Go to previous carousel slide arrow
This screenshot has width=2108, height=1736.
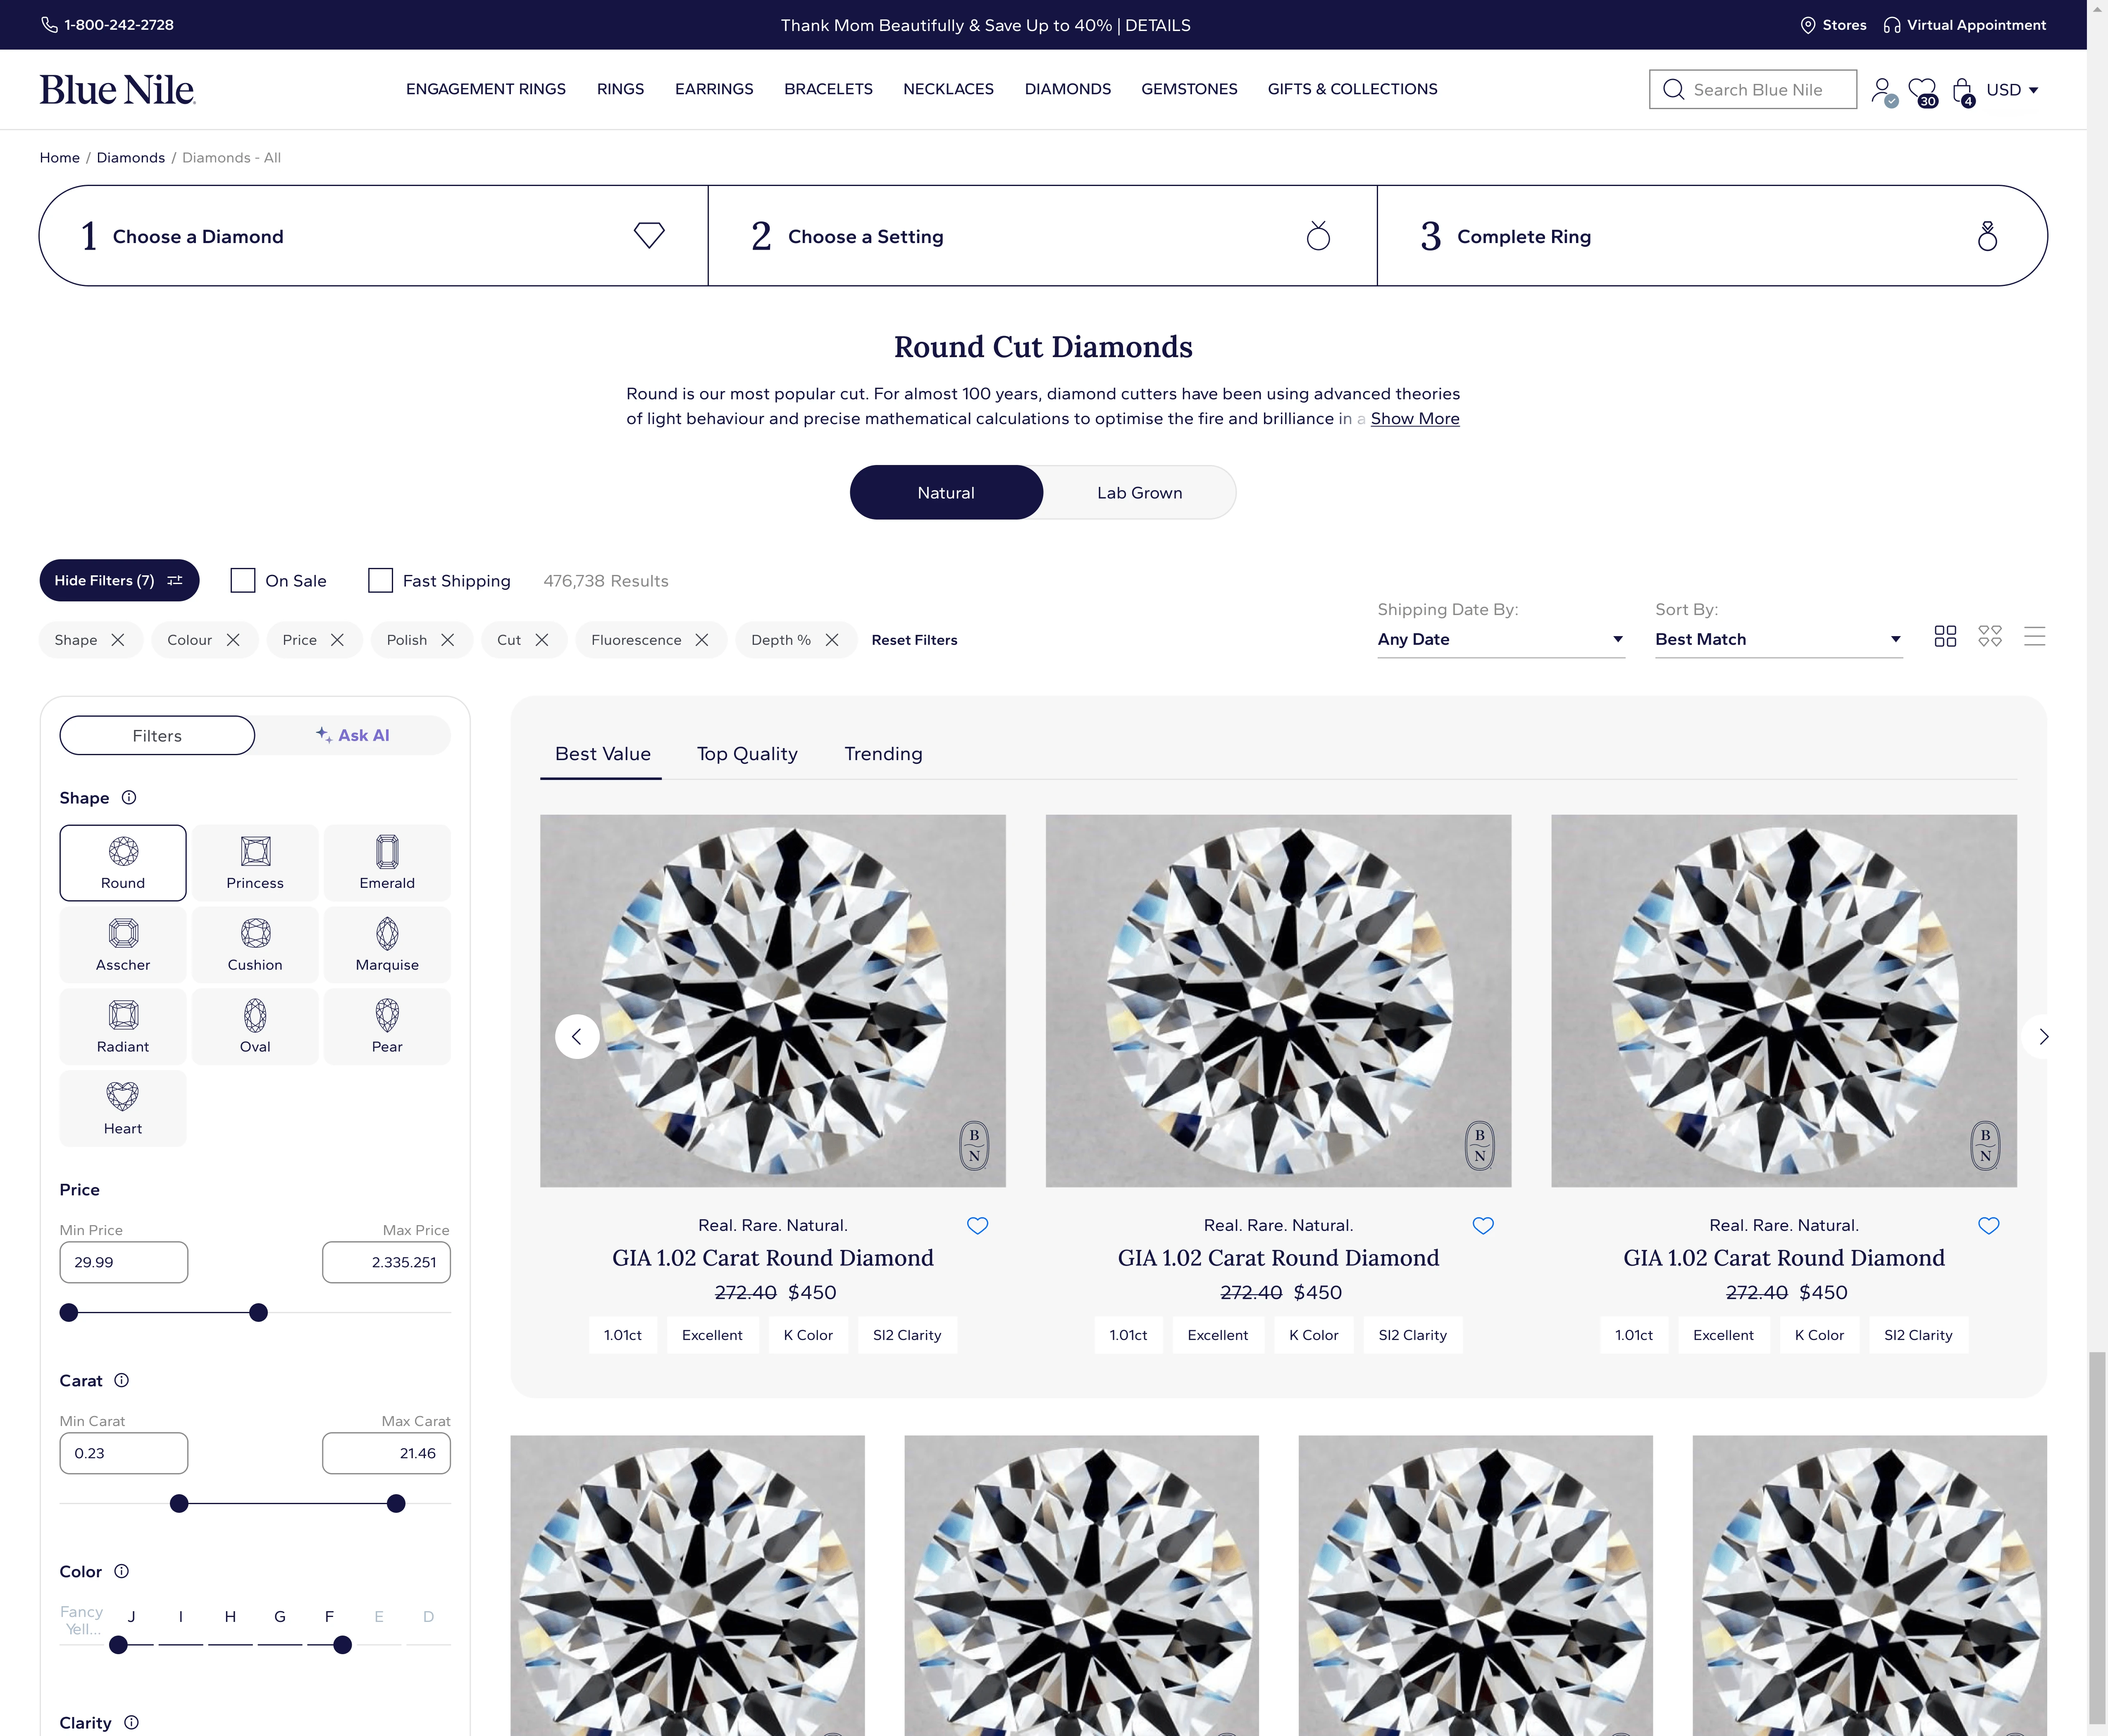577,1037
